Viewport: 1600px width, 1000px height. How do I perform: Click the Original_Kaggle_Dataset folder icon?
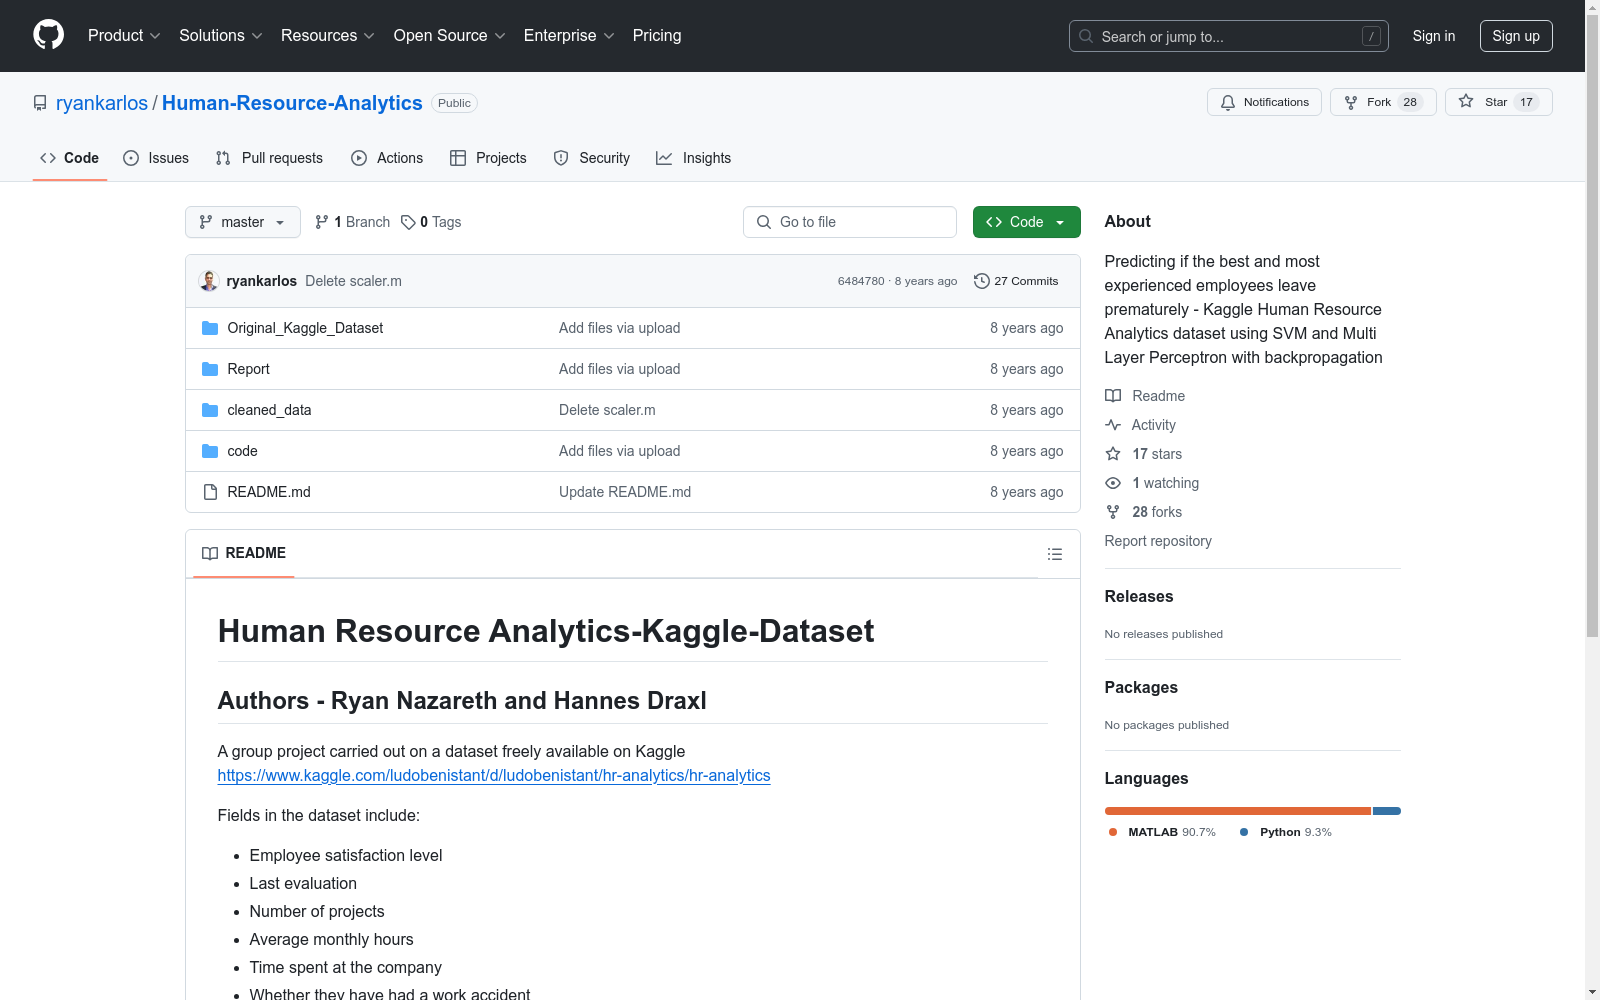coord(210,328)
